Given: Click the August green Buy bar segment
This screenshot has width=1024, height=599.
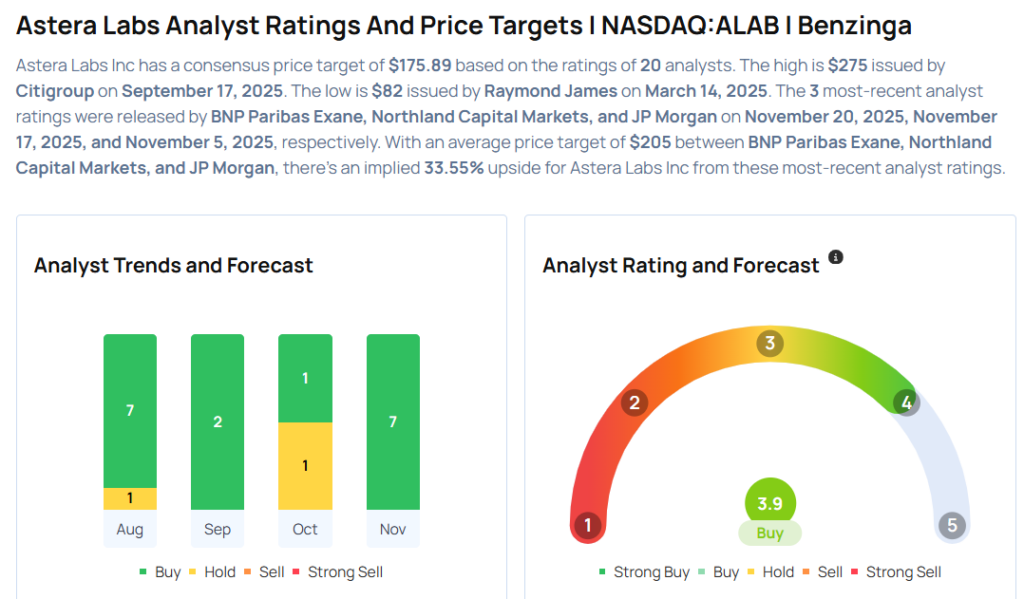Looking at the screenshot, I should tap(130, 411).
